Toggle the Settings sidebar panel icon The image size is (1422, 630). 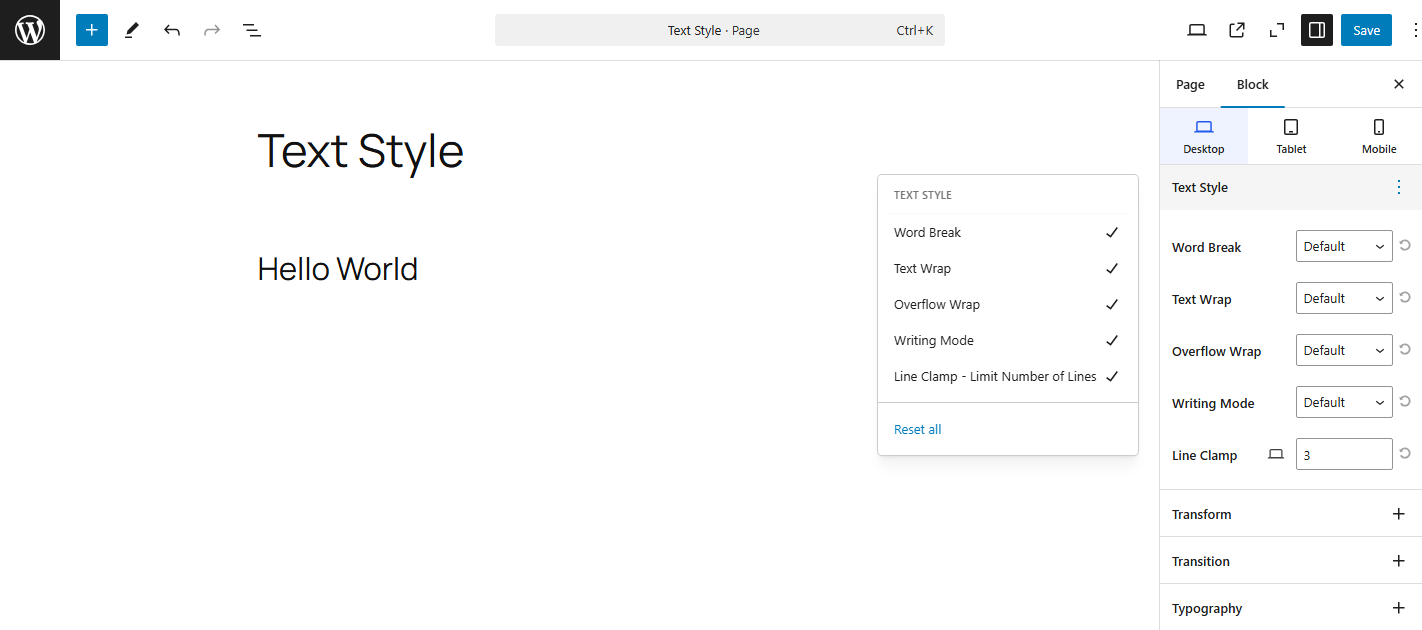coord(1317,30)
